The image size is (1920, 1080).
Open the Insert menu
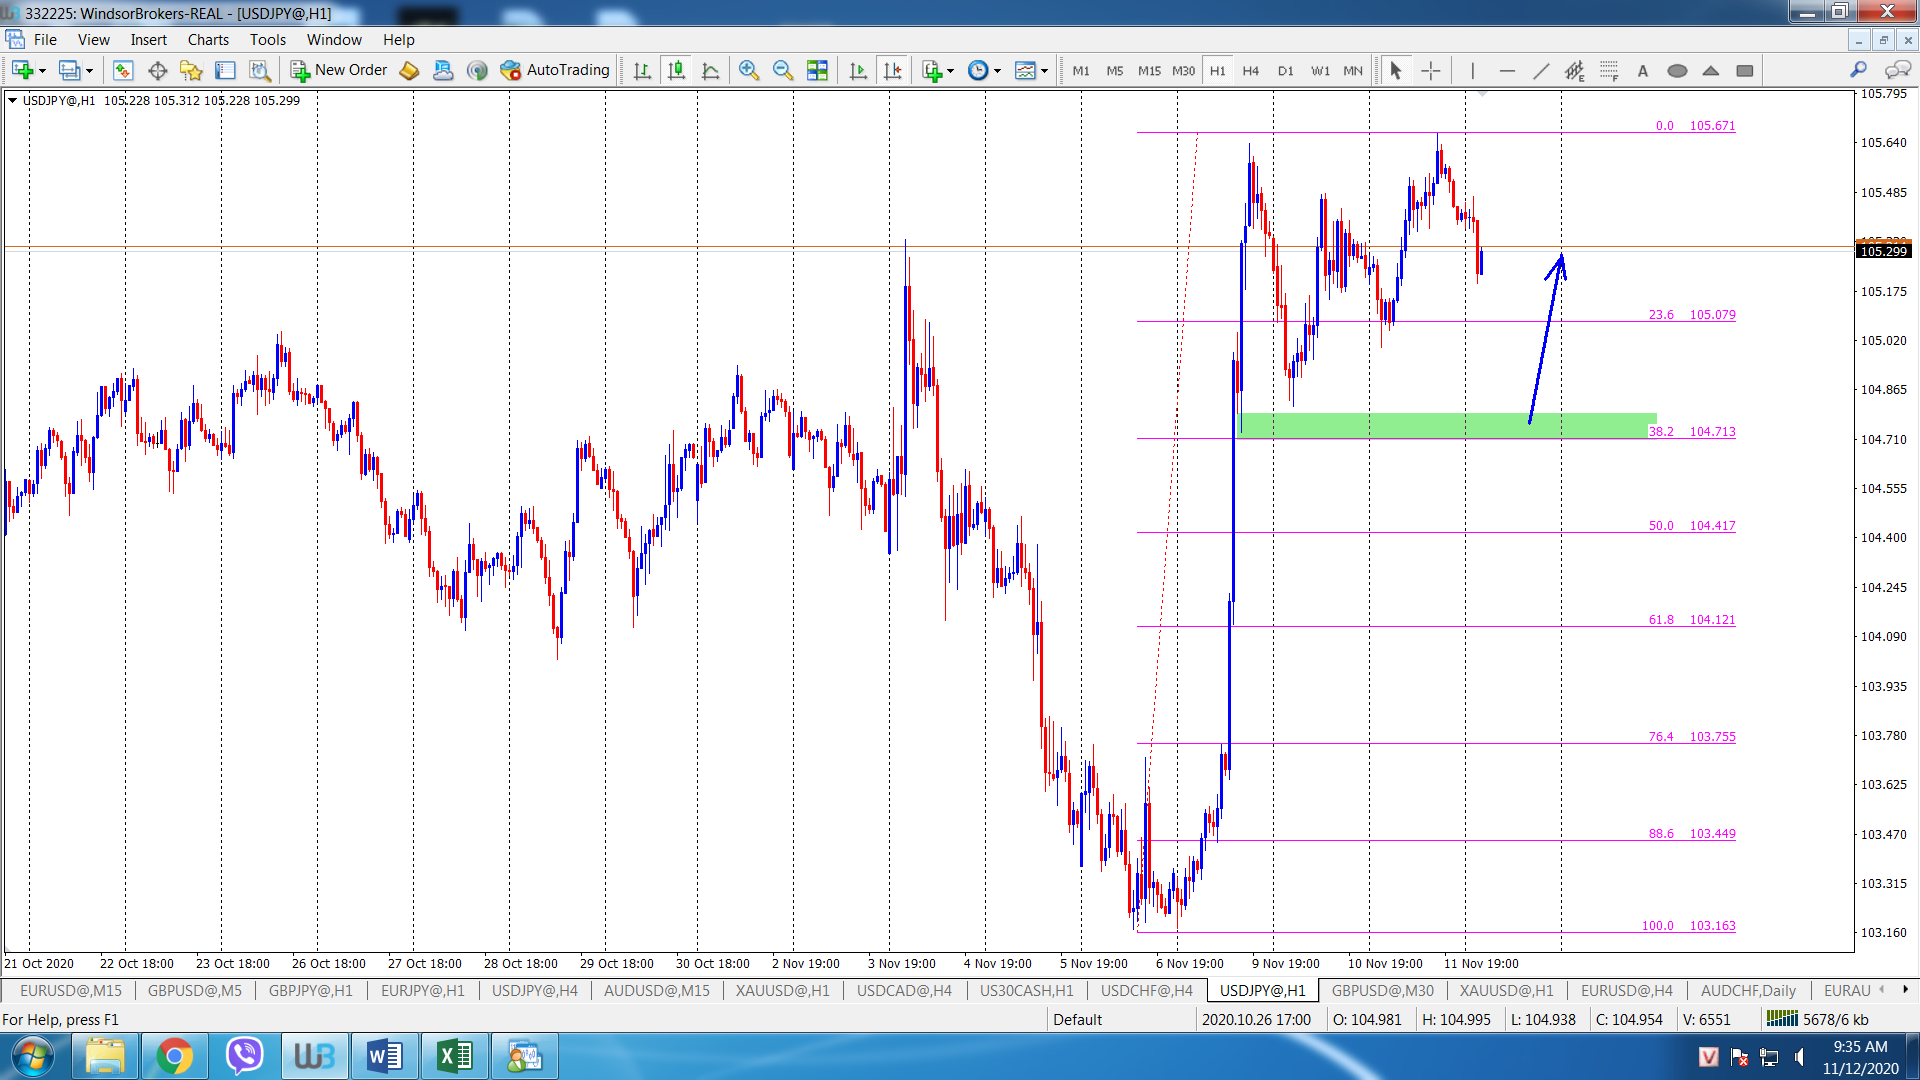(149, 40)
